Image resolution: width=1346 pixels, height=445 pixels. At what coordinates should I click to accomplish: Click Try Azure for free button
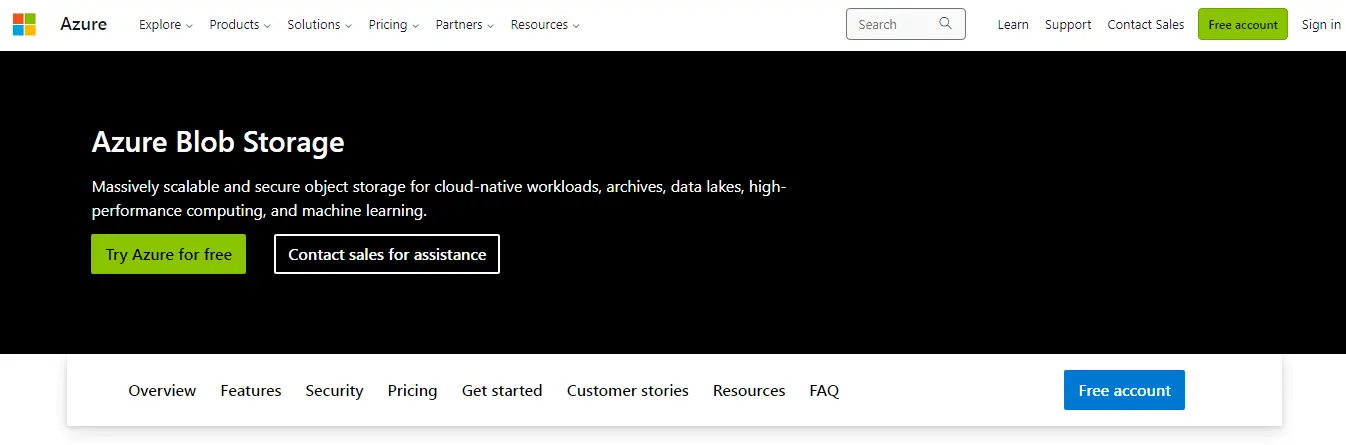click(x=168, y=254)
